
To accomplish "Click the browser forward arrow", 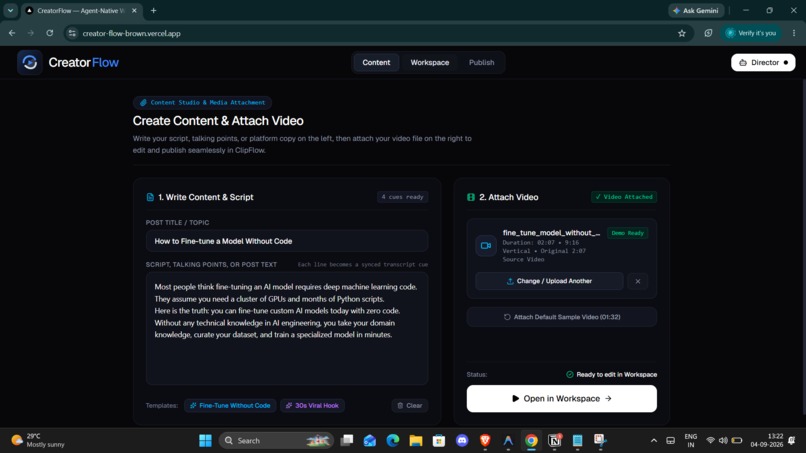I will [x=30, y=33].
